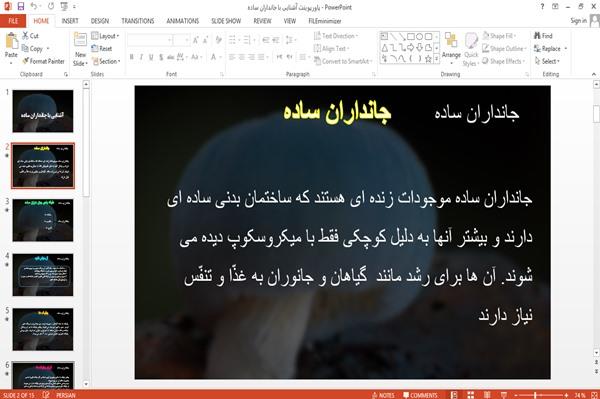The image size is (600, 399).
Task: Click the zoom slider in the status bar
Action: (541, 395)
